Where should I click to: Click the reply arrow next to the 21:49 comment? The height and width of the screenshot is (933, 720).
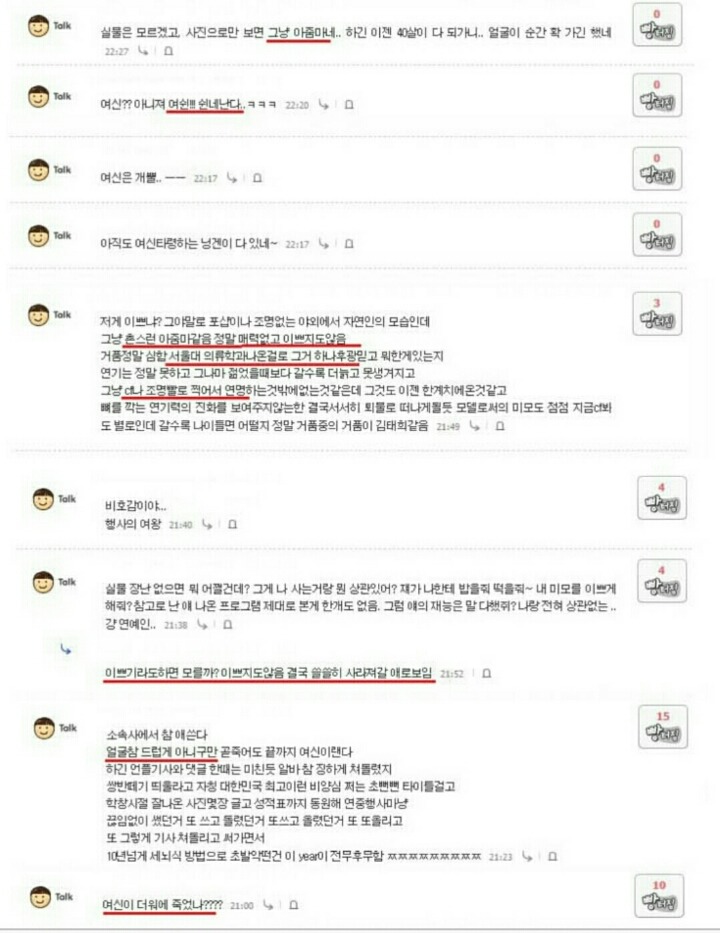pyautogui.click(x=474, y=426)
